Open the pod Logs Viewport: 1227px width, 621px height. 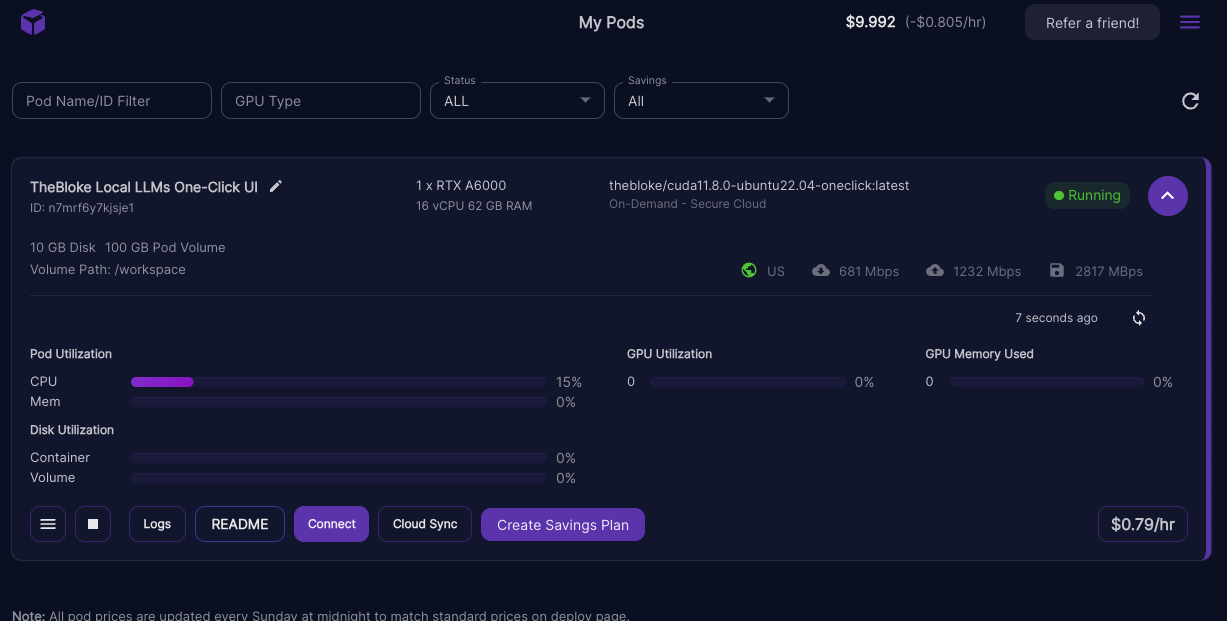click(x=157, y=524)
